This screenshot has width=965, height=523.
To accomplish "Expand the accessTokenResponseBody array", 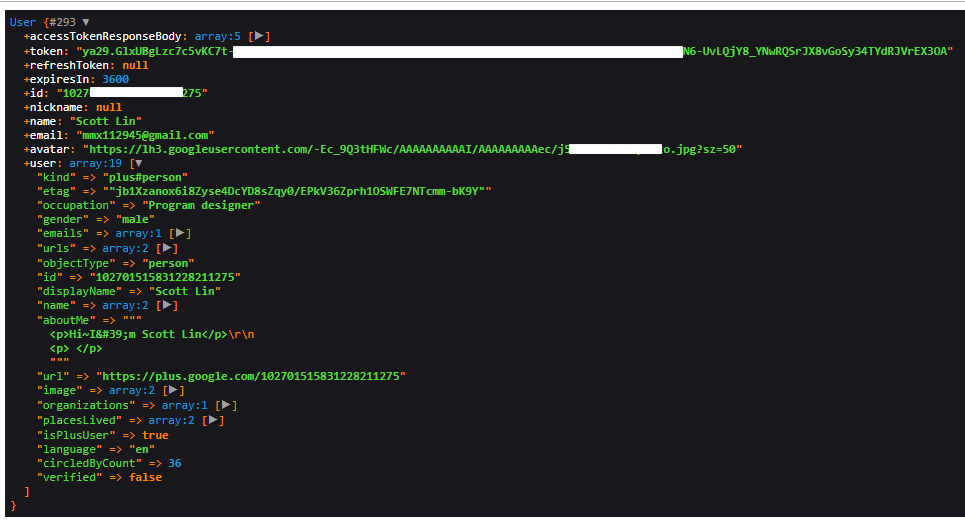I will click(258, 36).
